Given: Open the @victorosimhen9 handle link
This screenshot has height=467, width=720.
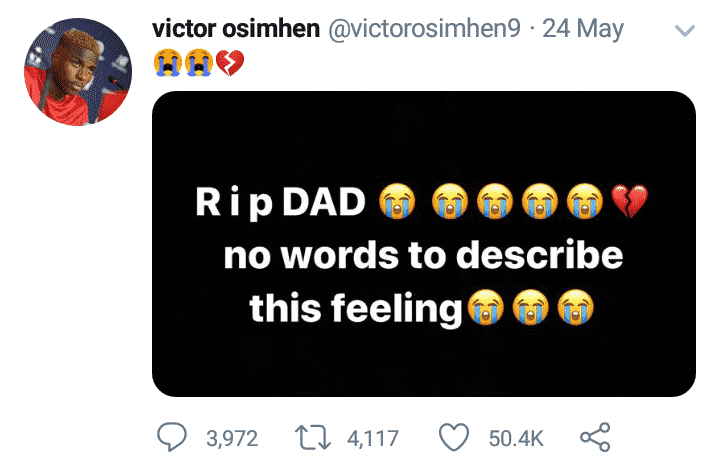Looking at the screenshot, I should [x=419, y=29].
